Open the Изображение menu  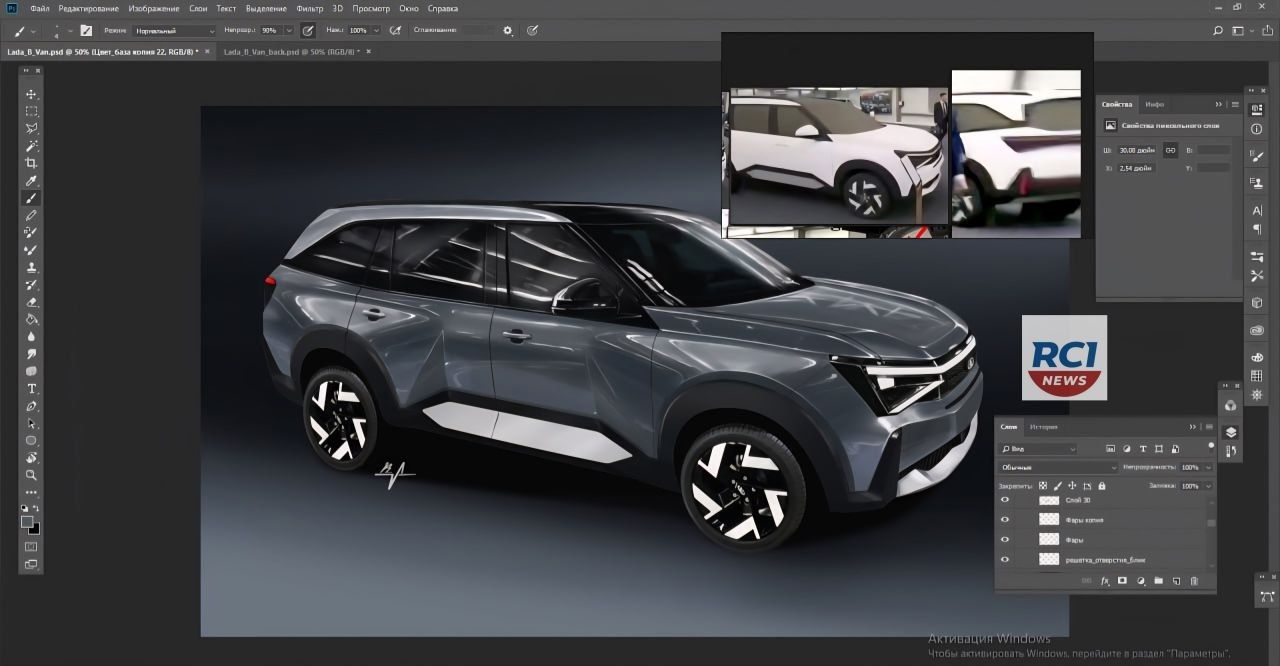(x=154, y=8)
